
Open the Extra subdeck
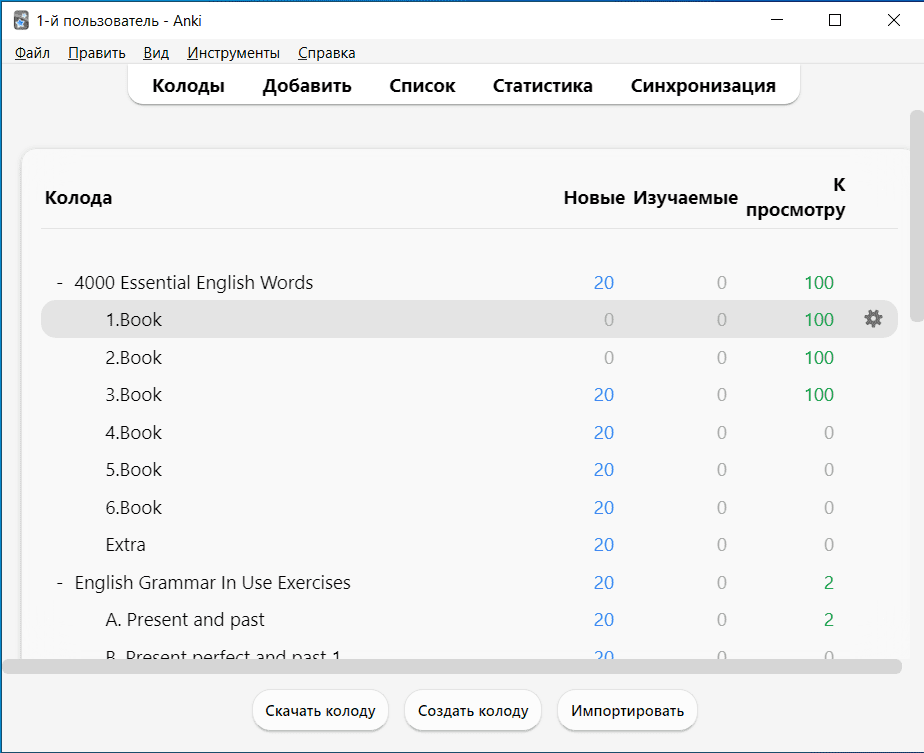pyautogui.click(x=125, y=545)
